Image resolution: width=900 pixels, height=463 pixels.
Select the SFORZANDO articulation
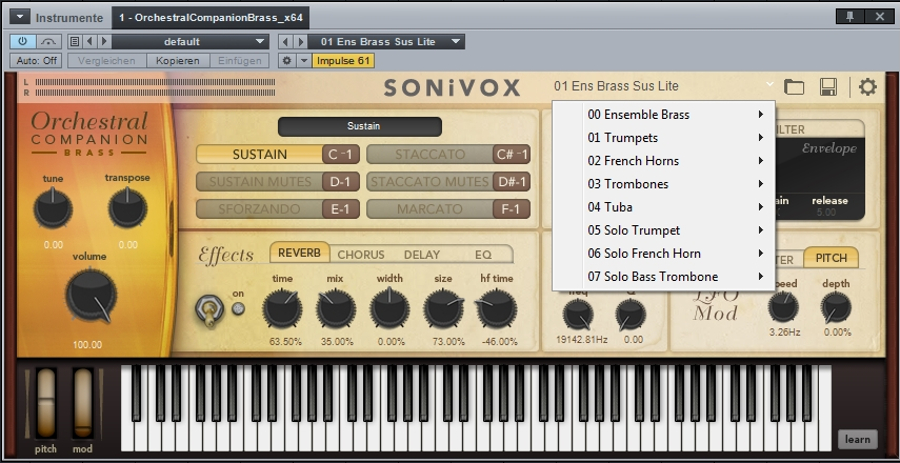[259, 209]
